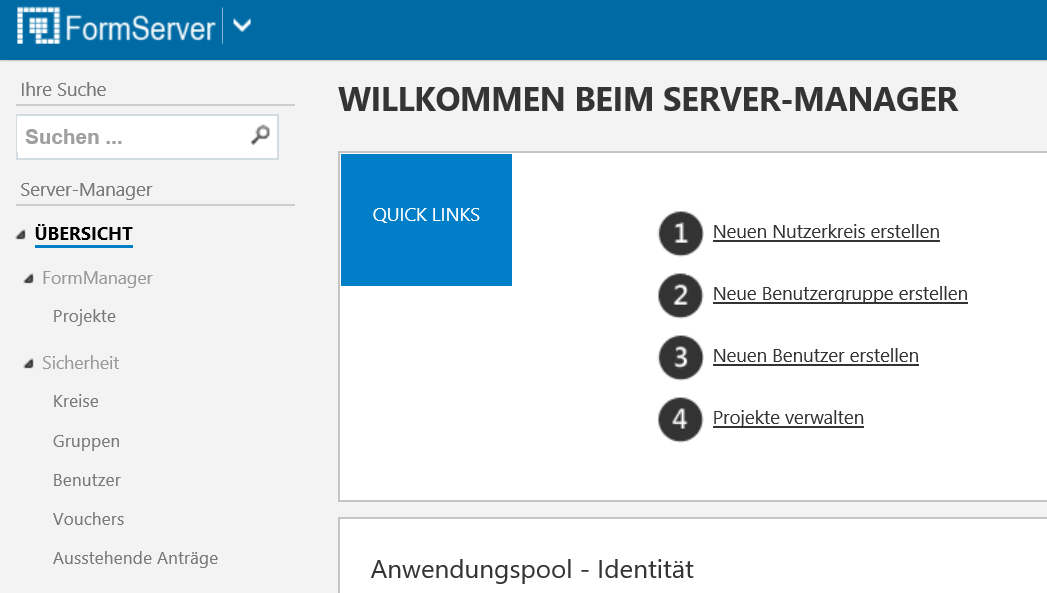Click the magnifier search icon
This screenshot has width=1047, height=593.
point(260,135)
